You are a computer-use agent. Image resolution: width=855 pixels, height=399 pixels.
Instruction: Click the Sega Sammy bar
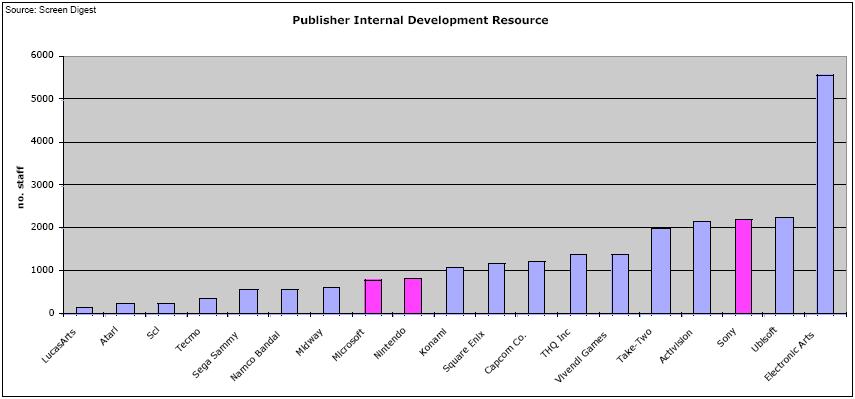249,301
